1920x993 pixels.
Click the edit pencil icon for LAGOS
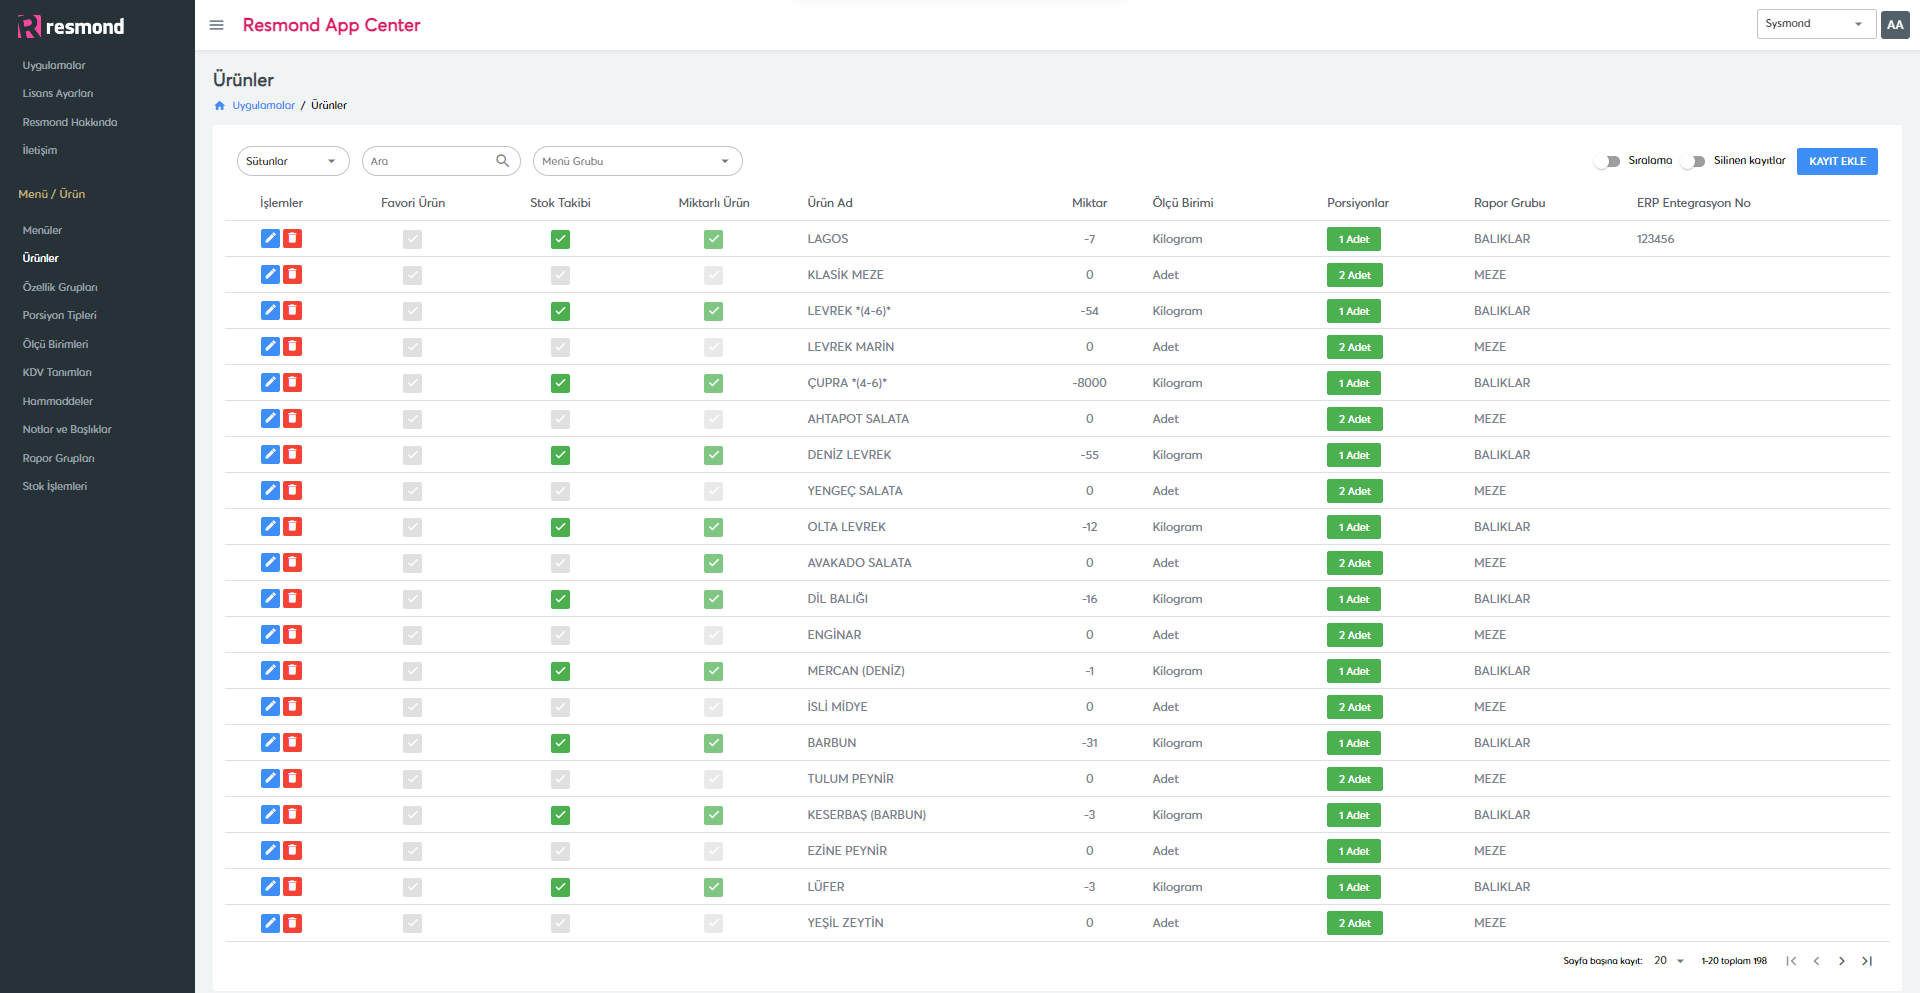[x=270, y=238]
